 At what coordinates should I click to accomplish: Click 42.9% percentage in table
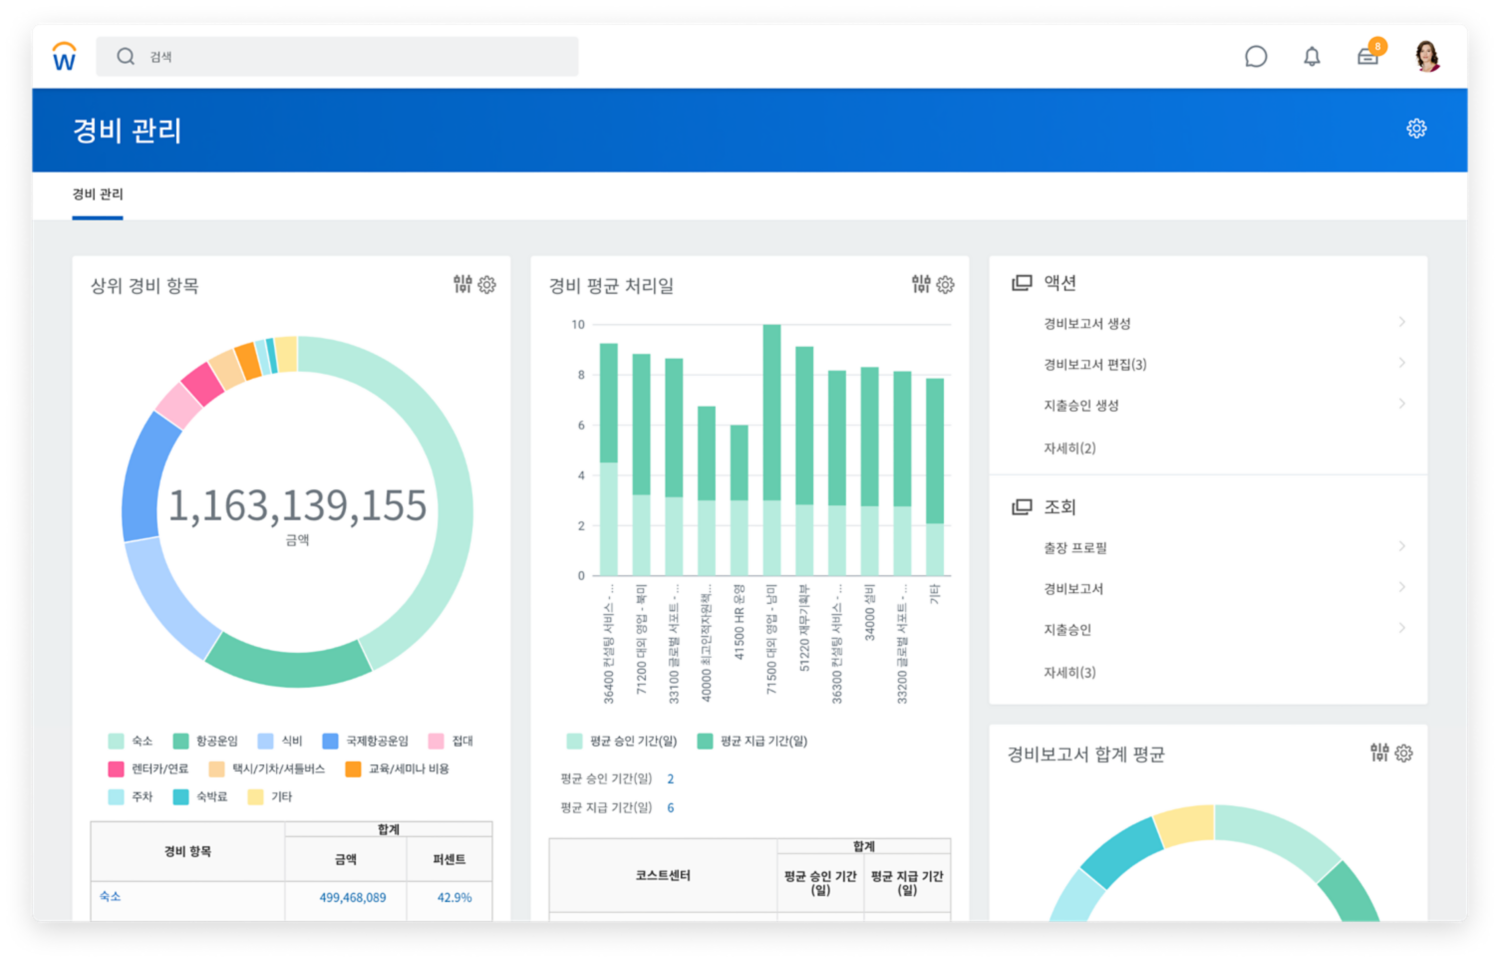pyautogui.click(x=454, y=898)
